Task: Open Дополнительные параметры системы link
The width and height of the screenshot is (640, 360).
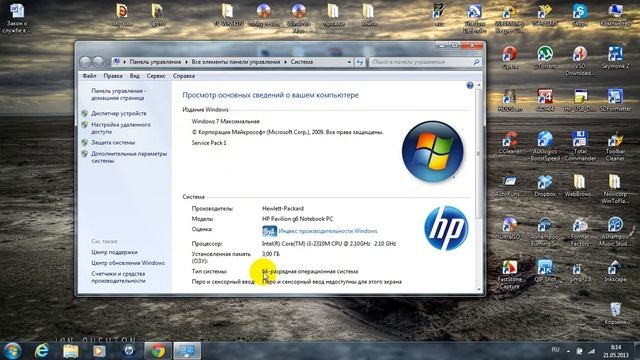Action: click(x=129, y=157)
